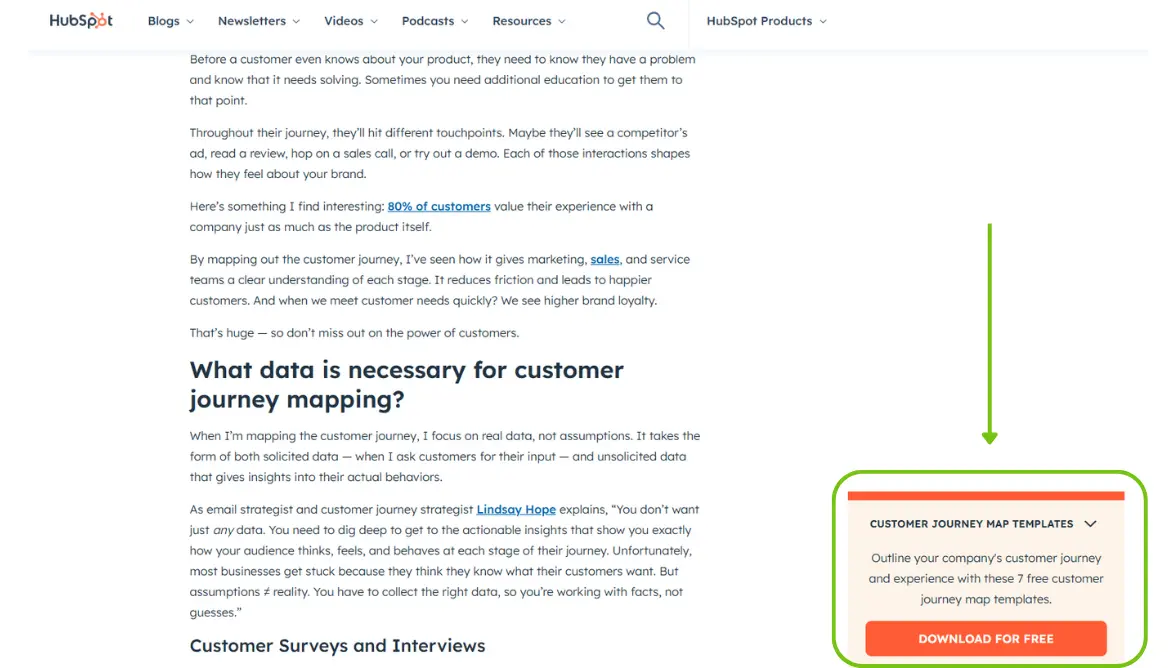Expand the chevron next to Blogs
1176x668 pixels.
pos(190,22)
